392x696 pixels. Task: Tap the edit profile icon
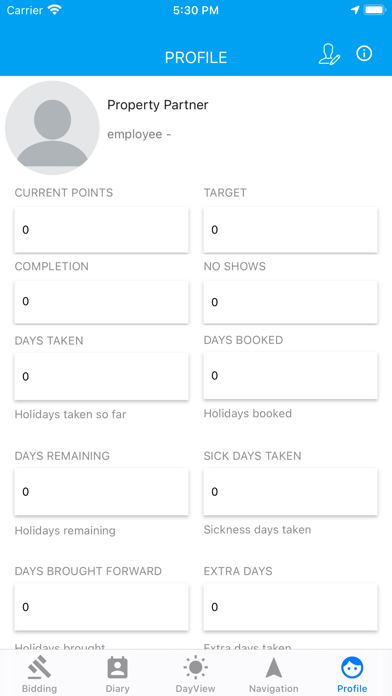click(x=329, y=55)
